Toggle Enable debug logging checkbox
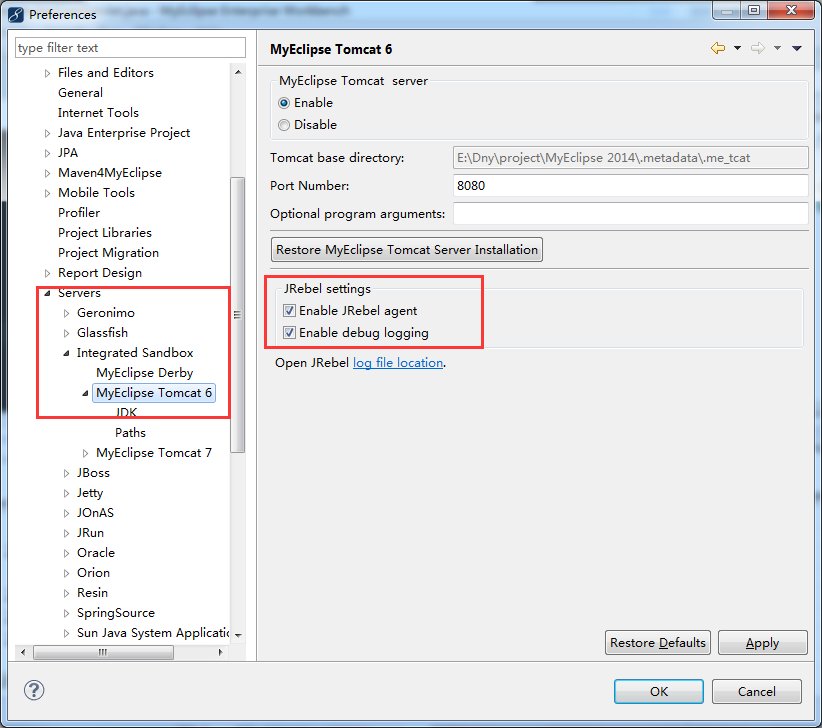The width and height of the screenshot is (822, 728). [289, 333]
